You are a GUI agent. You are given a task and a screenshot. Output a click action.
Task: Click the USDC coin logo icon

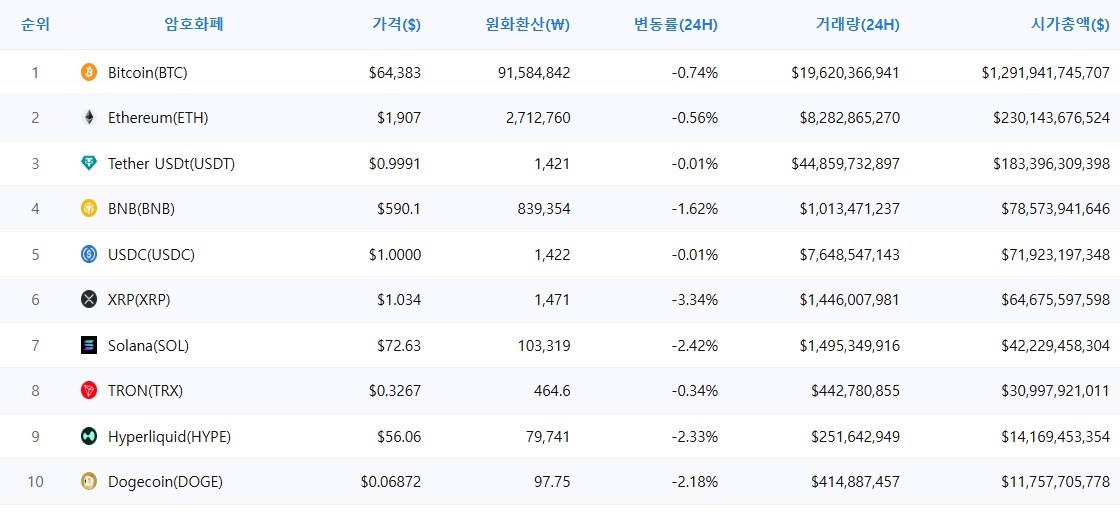click(x=89, y=254)
